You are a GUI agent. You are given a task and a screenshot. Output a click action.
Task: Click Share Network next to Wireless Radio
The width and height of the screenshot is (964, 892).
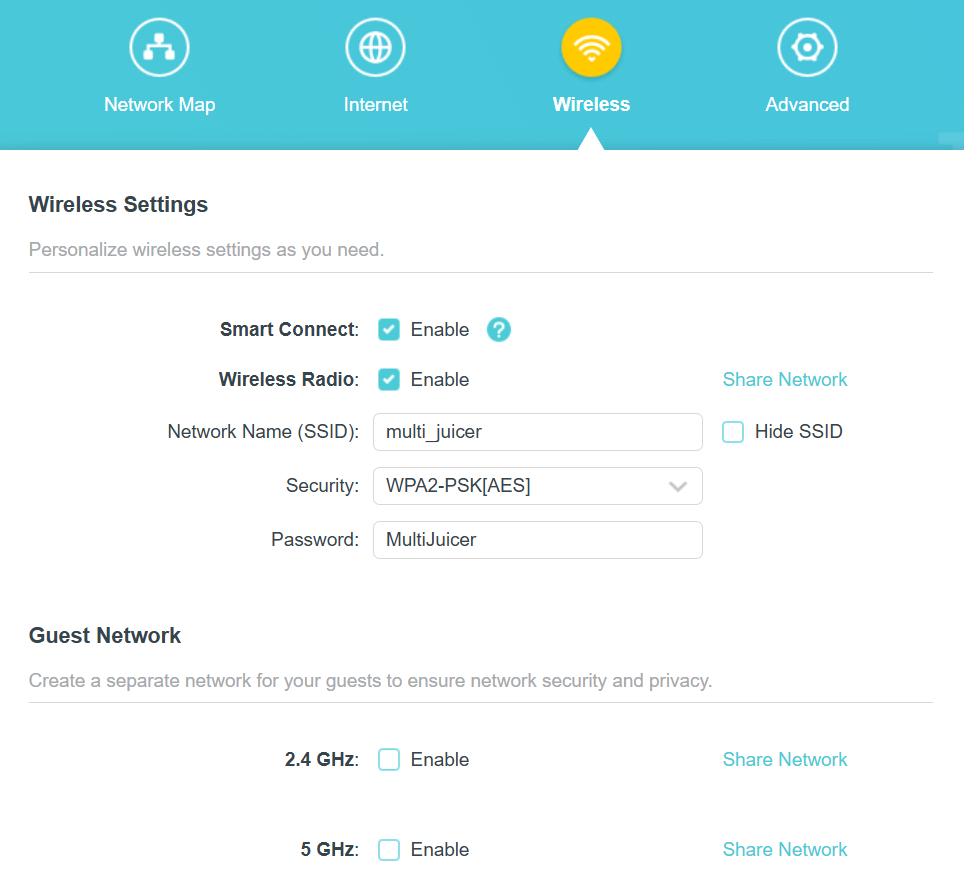[784, 379]
